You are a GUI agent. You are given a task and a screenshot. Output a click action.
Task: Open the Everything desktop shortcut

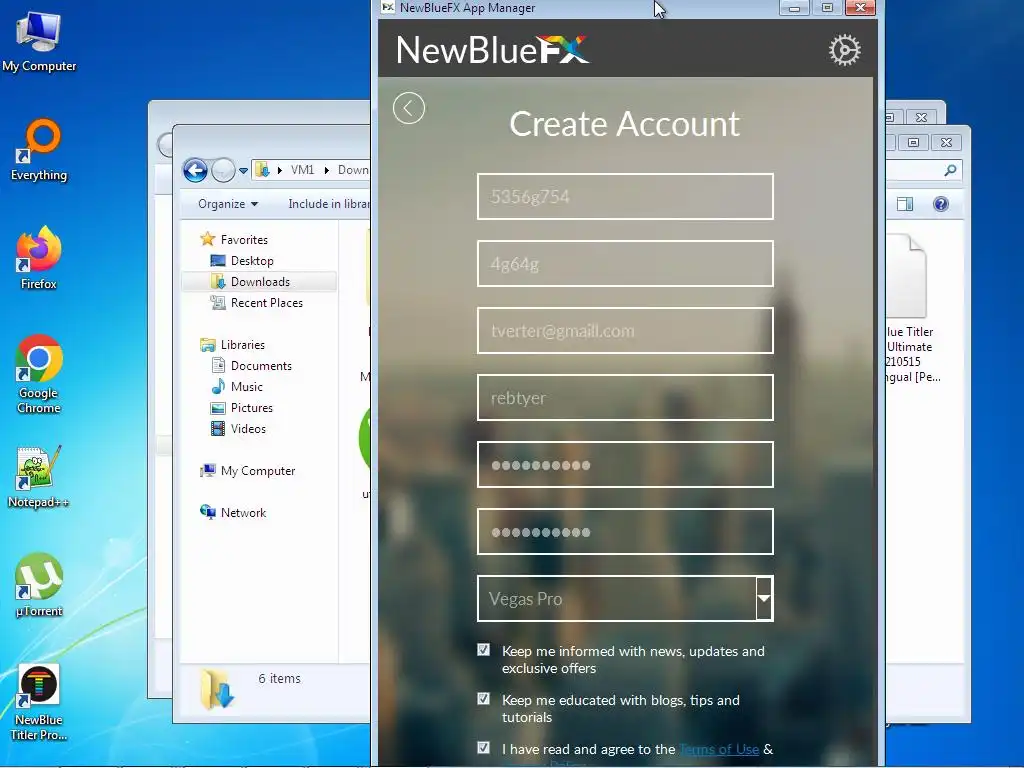tap(39, 150)
